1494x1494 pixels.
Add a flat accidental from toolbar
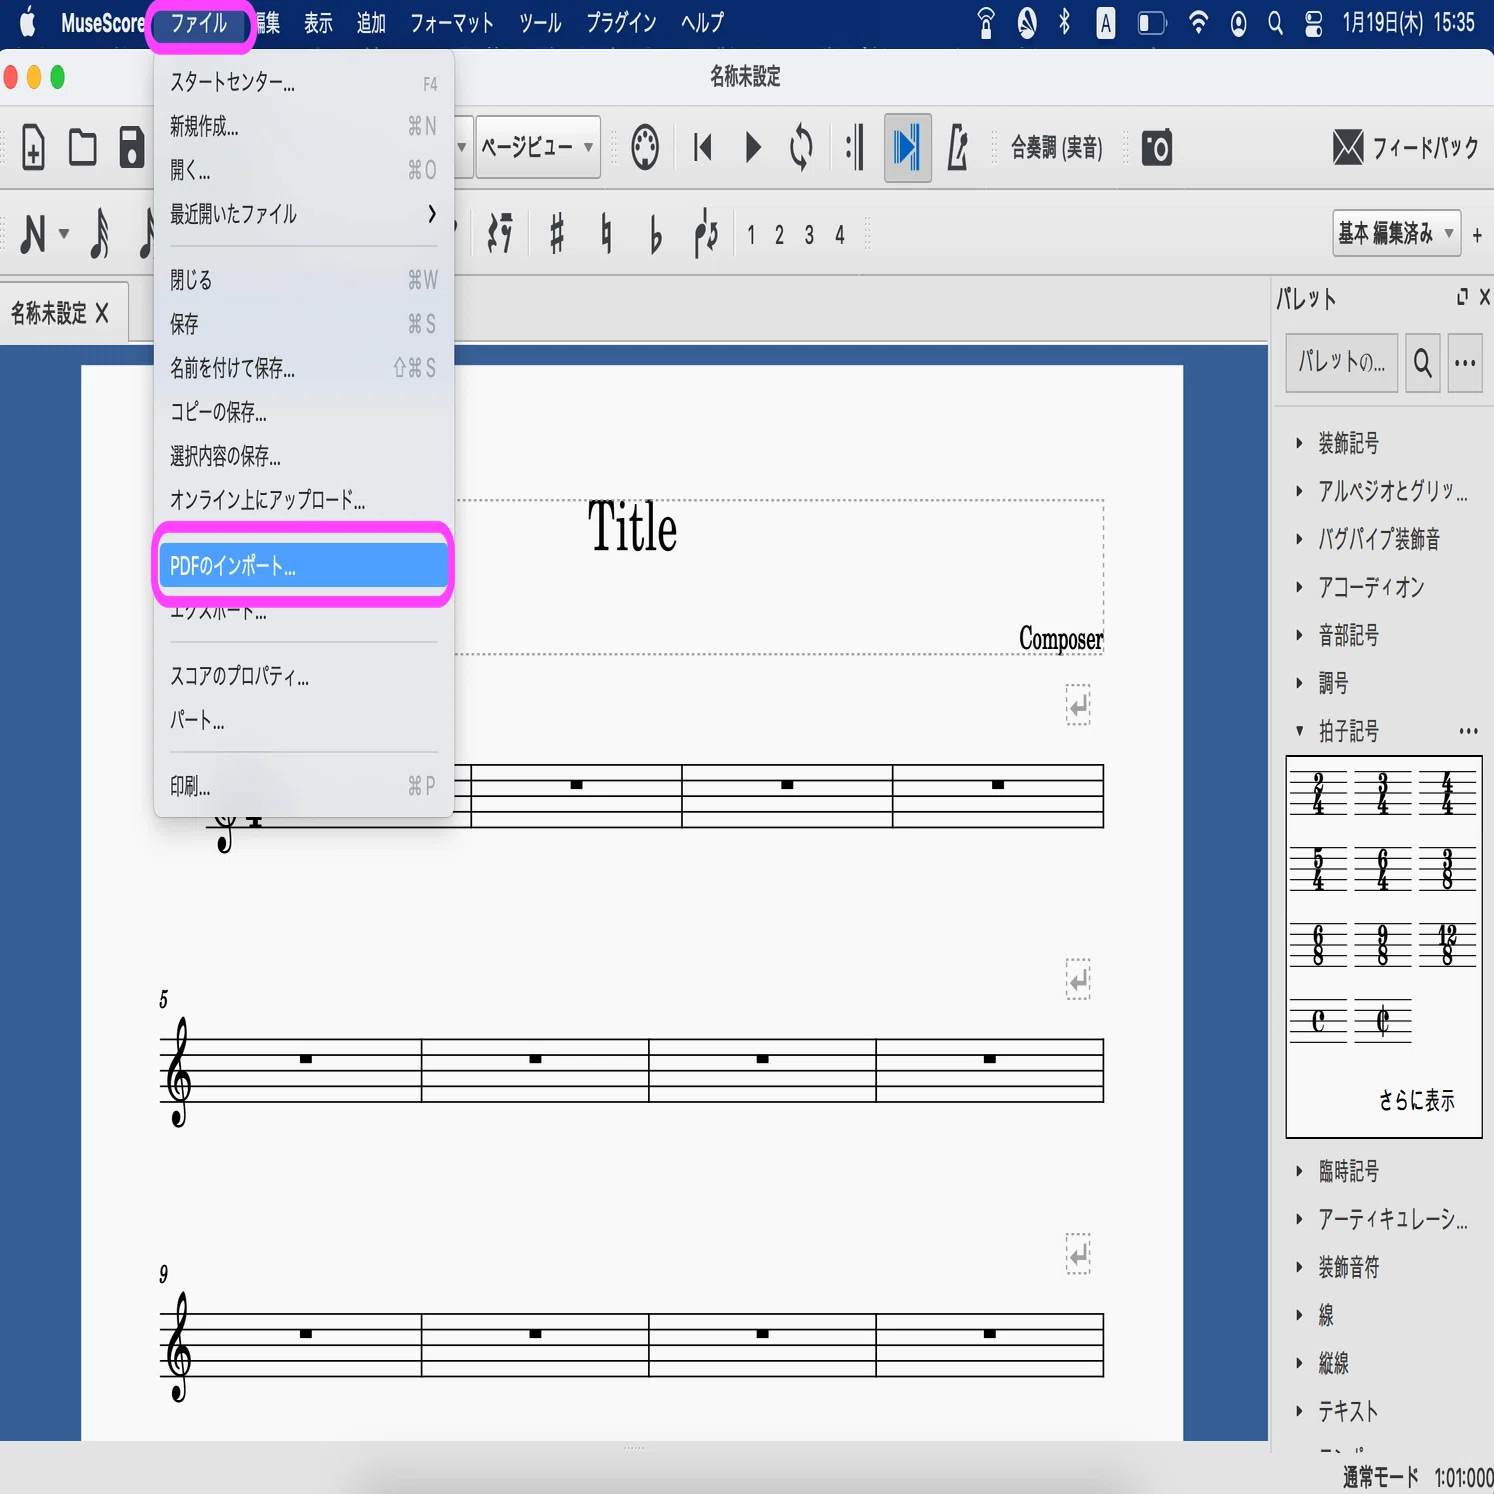(656, 235)
